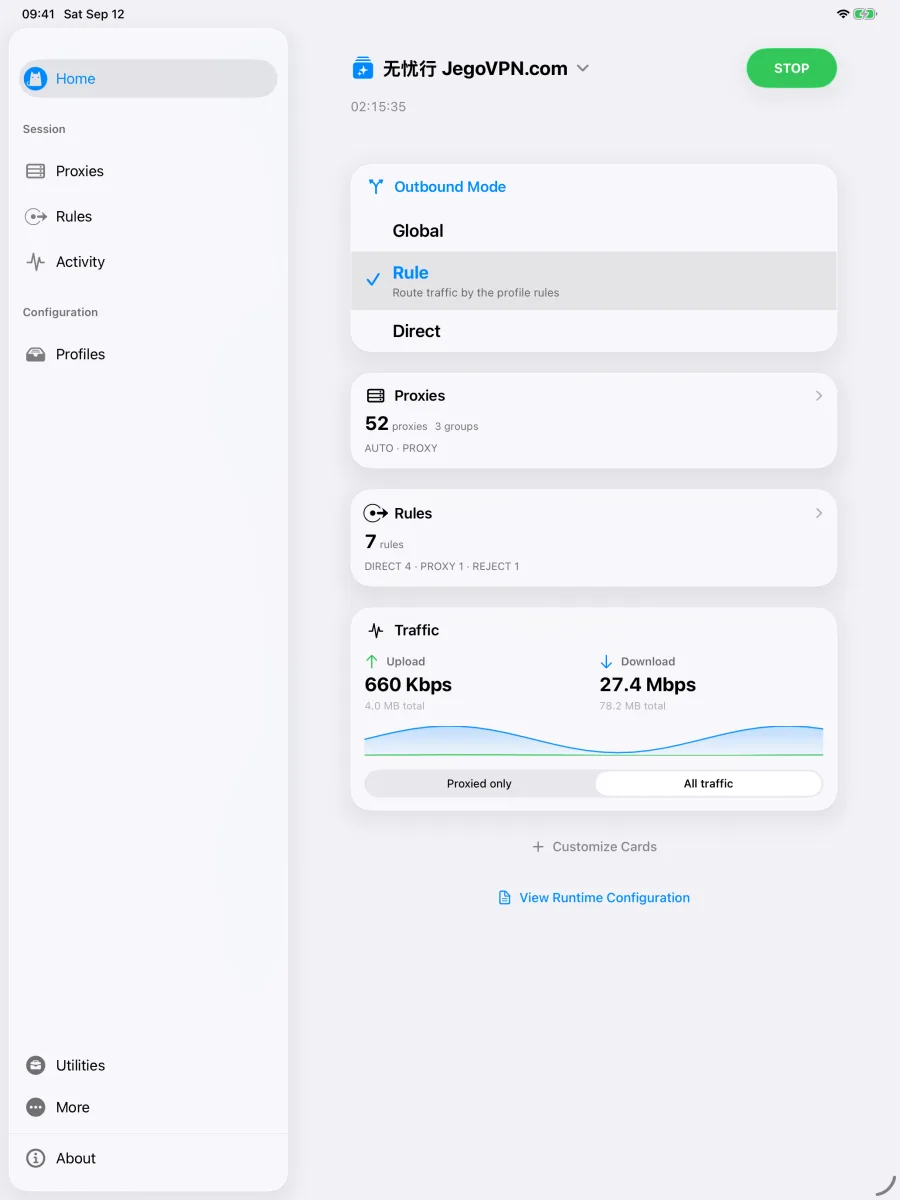The height and width of the screenshot is (1200, 900).
Task: Click the About info icon
Action: [x=36, y=1158]
